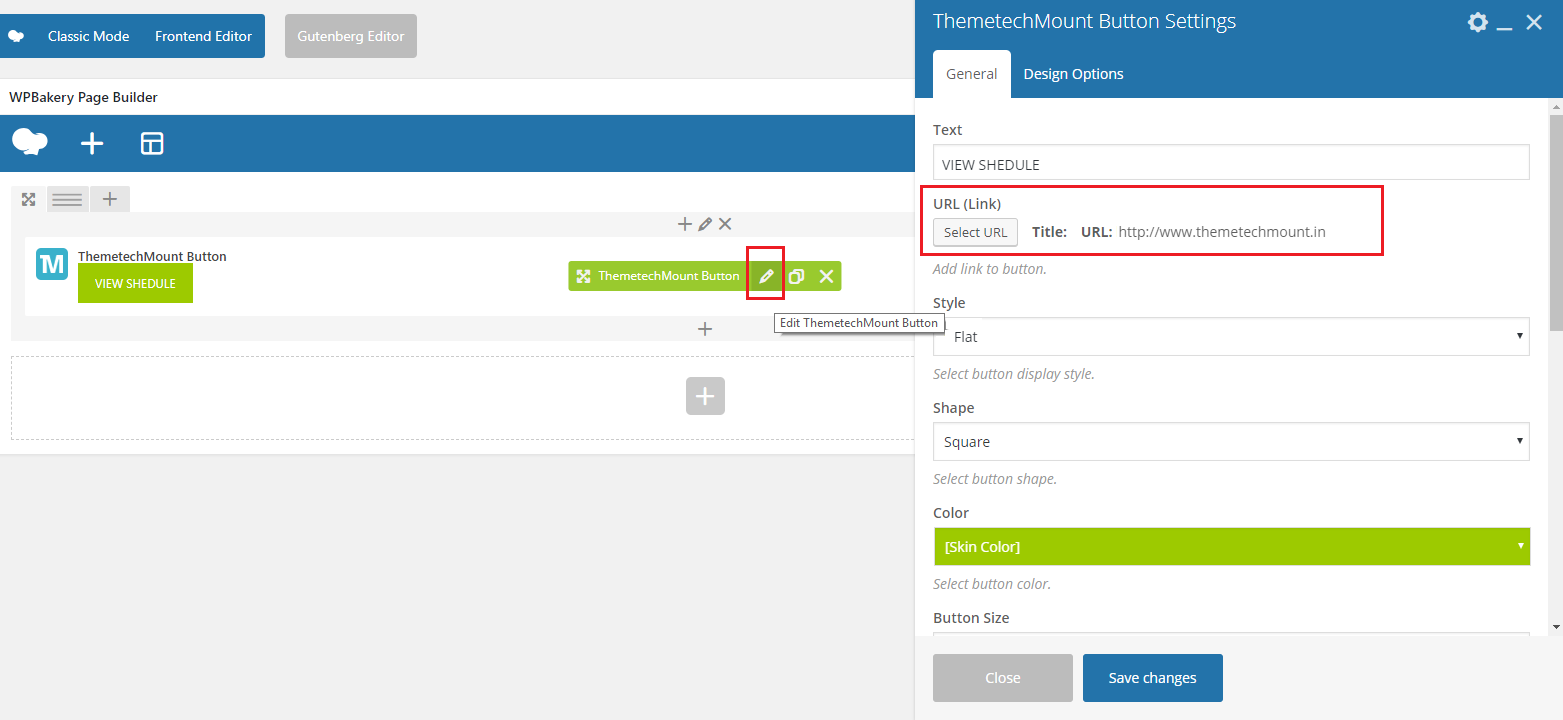Image resolution: width=1563 pixels, height=720 pixels.
Task: Click the WPBakery cloud logo in the navbar
Action: [30, 142]
